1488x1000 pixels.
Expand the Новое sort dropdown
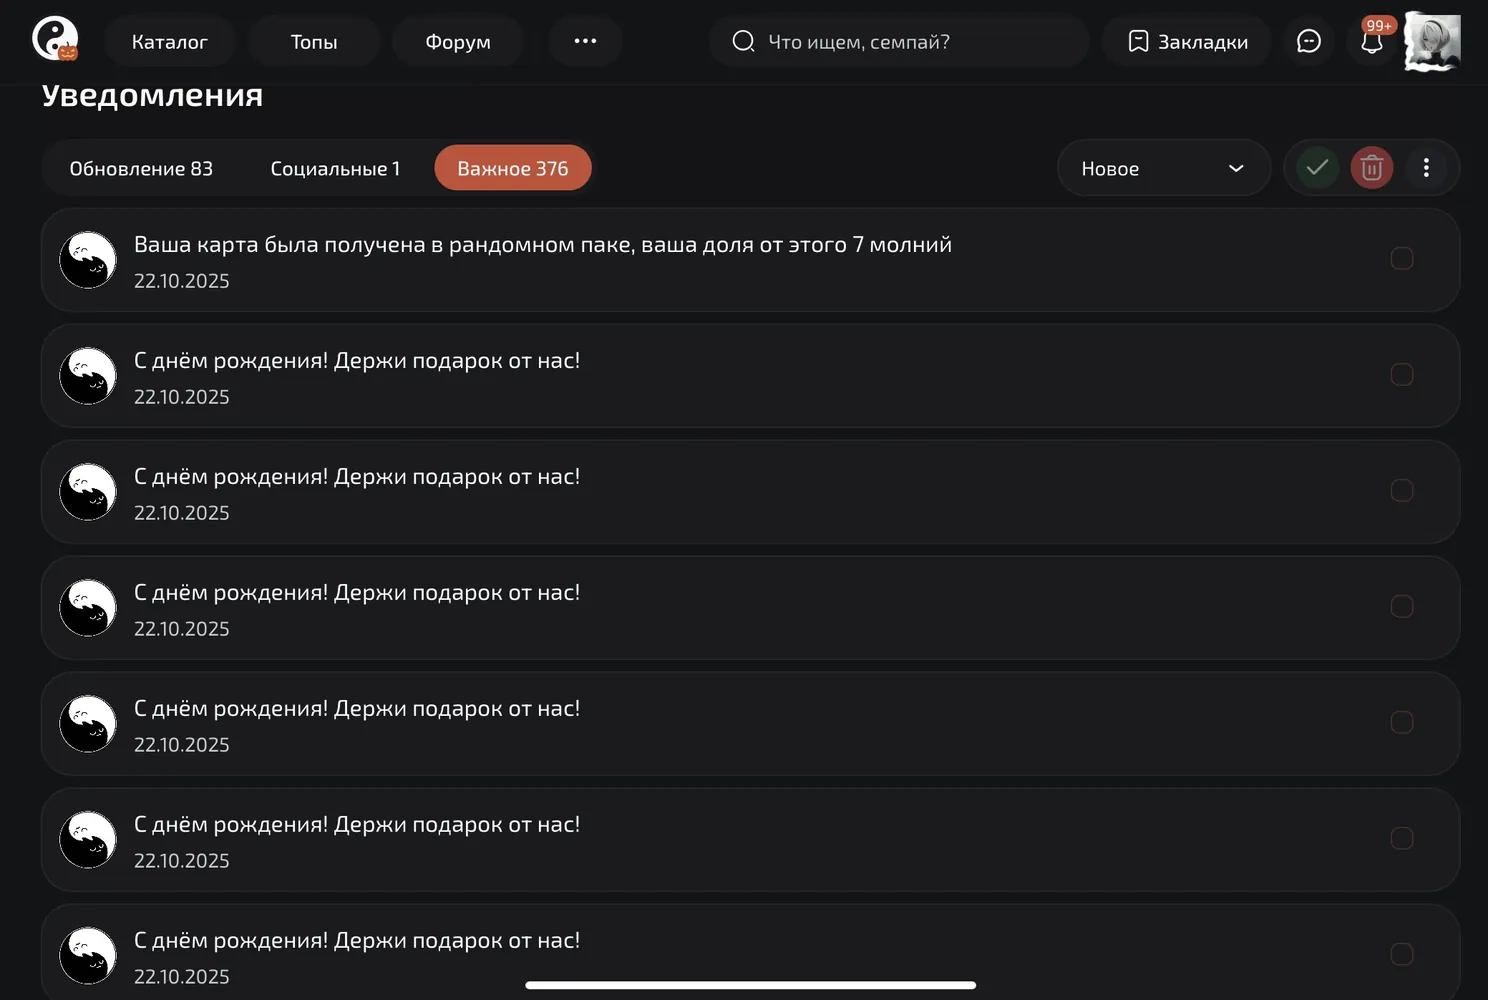click(x=1163, y=168)
